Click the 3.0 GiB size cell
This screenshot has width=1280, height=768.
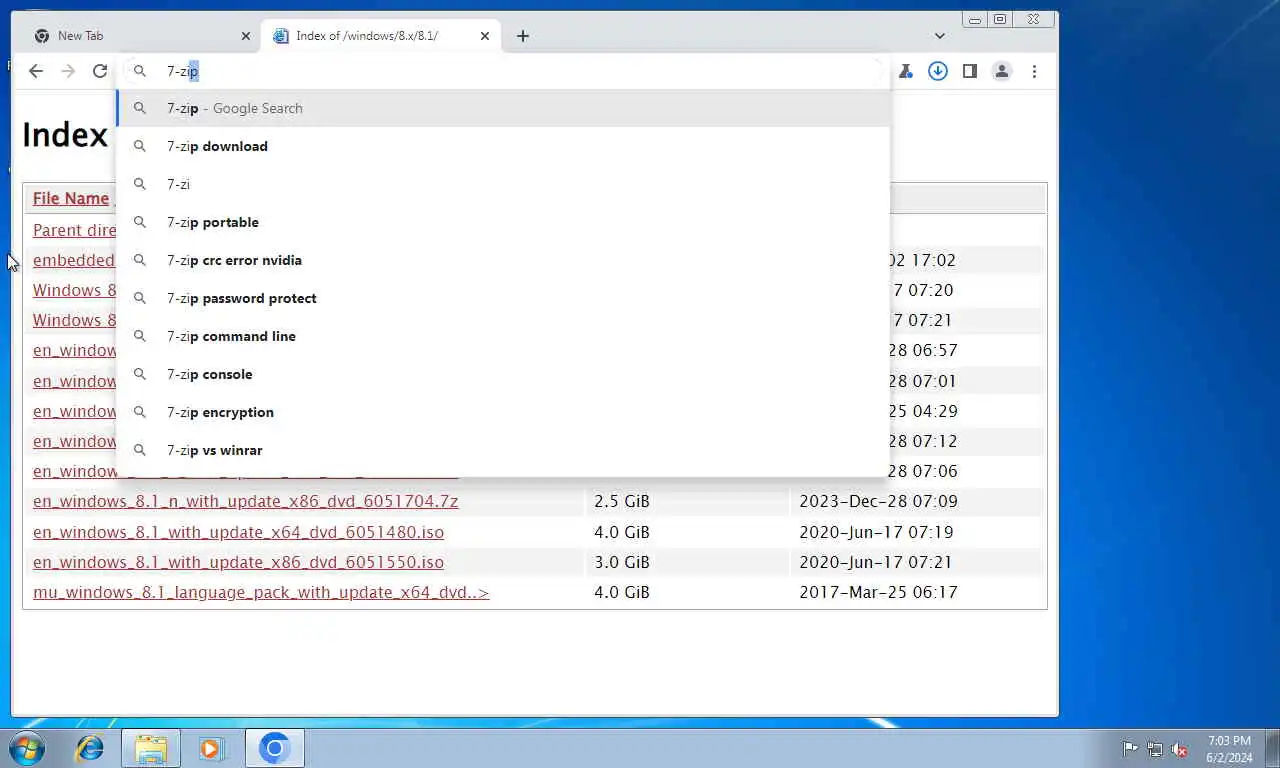click(622, 562)
